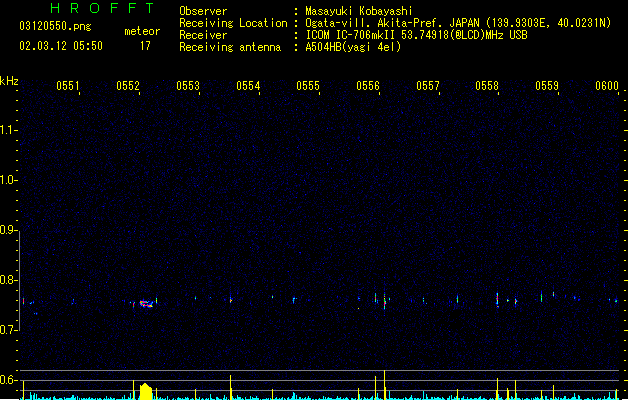Viewport: 629px width, 400px height.
Task: Click the 0553 time marker
Action: click(188, 86)
